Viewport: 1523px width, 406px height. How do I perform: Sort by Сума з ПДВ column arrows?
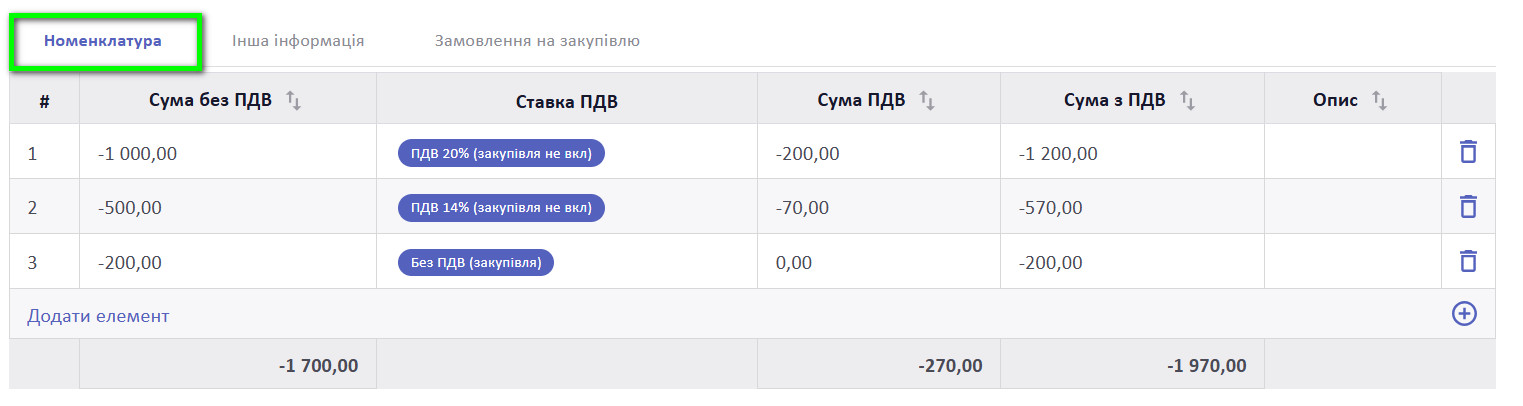pos(1187,100)
